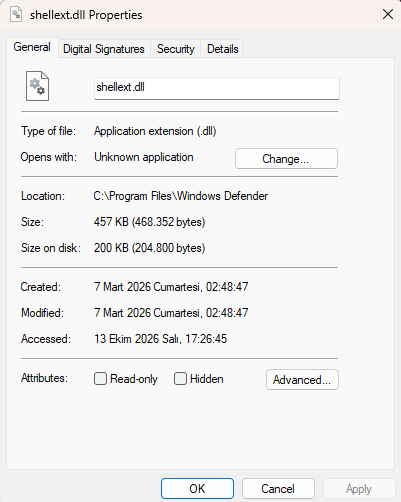This screenshot has width=401, height=502.
Task: Click the Created date value
Action: click(x=171, y=287)
